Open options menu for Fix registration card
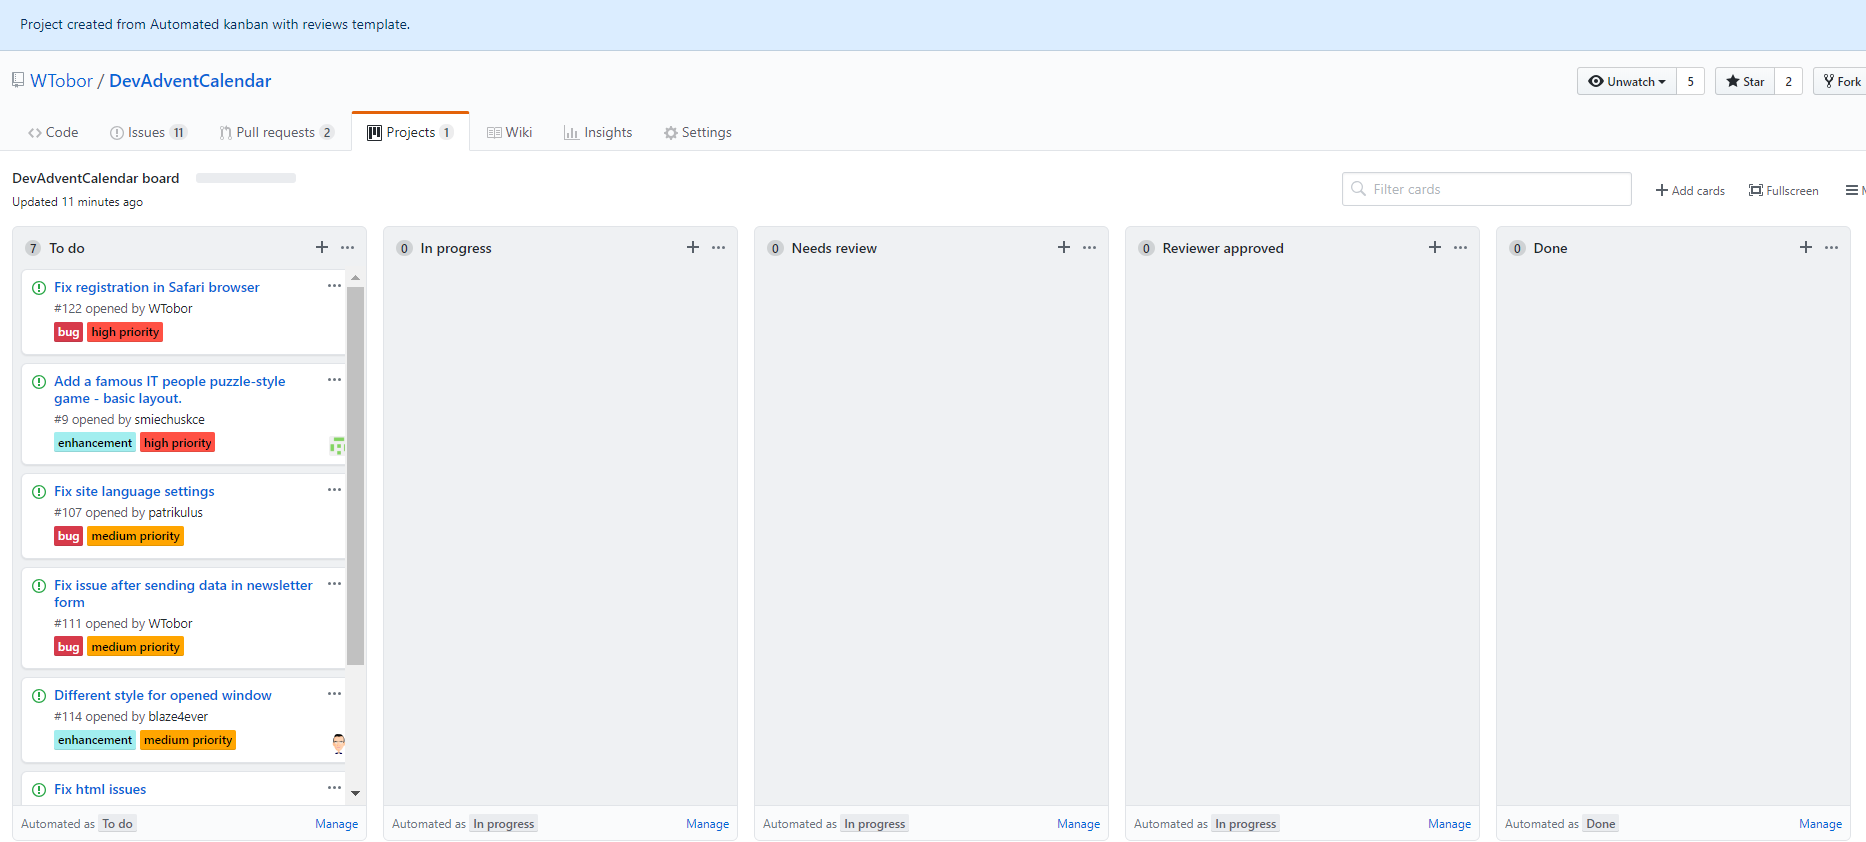This screenshot has width=1866, height=842. pyautogui.click(x=334, y=286)
